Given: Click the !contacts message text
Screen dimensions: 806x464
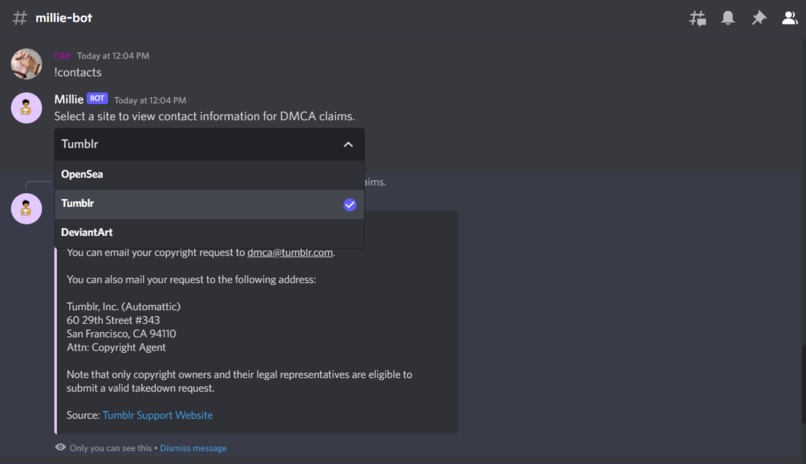Looking at the screenshot, I should 78,72.
